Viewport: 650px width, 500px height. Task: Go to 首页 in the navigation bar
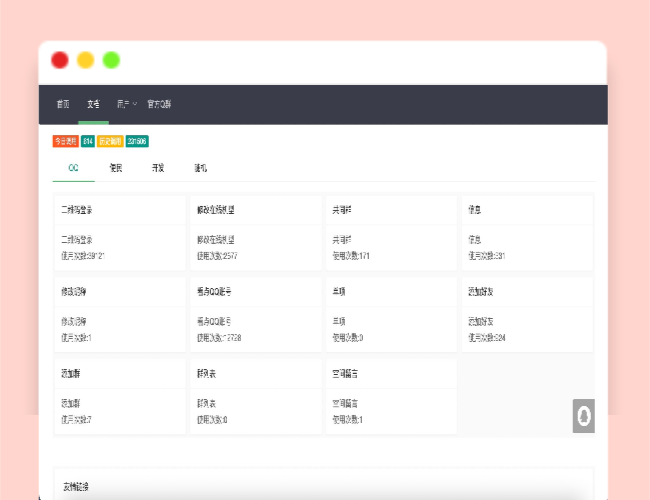click(63, 104)
